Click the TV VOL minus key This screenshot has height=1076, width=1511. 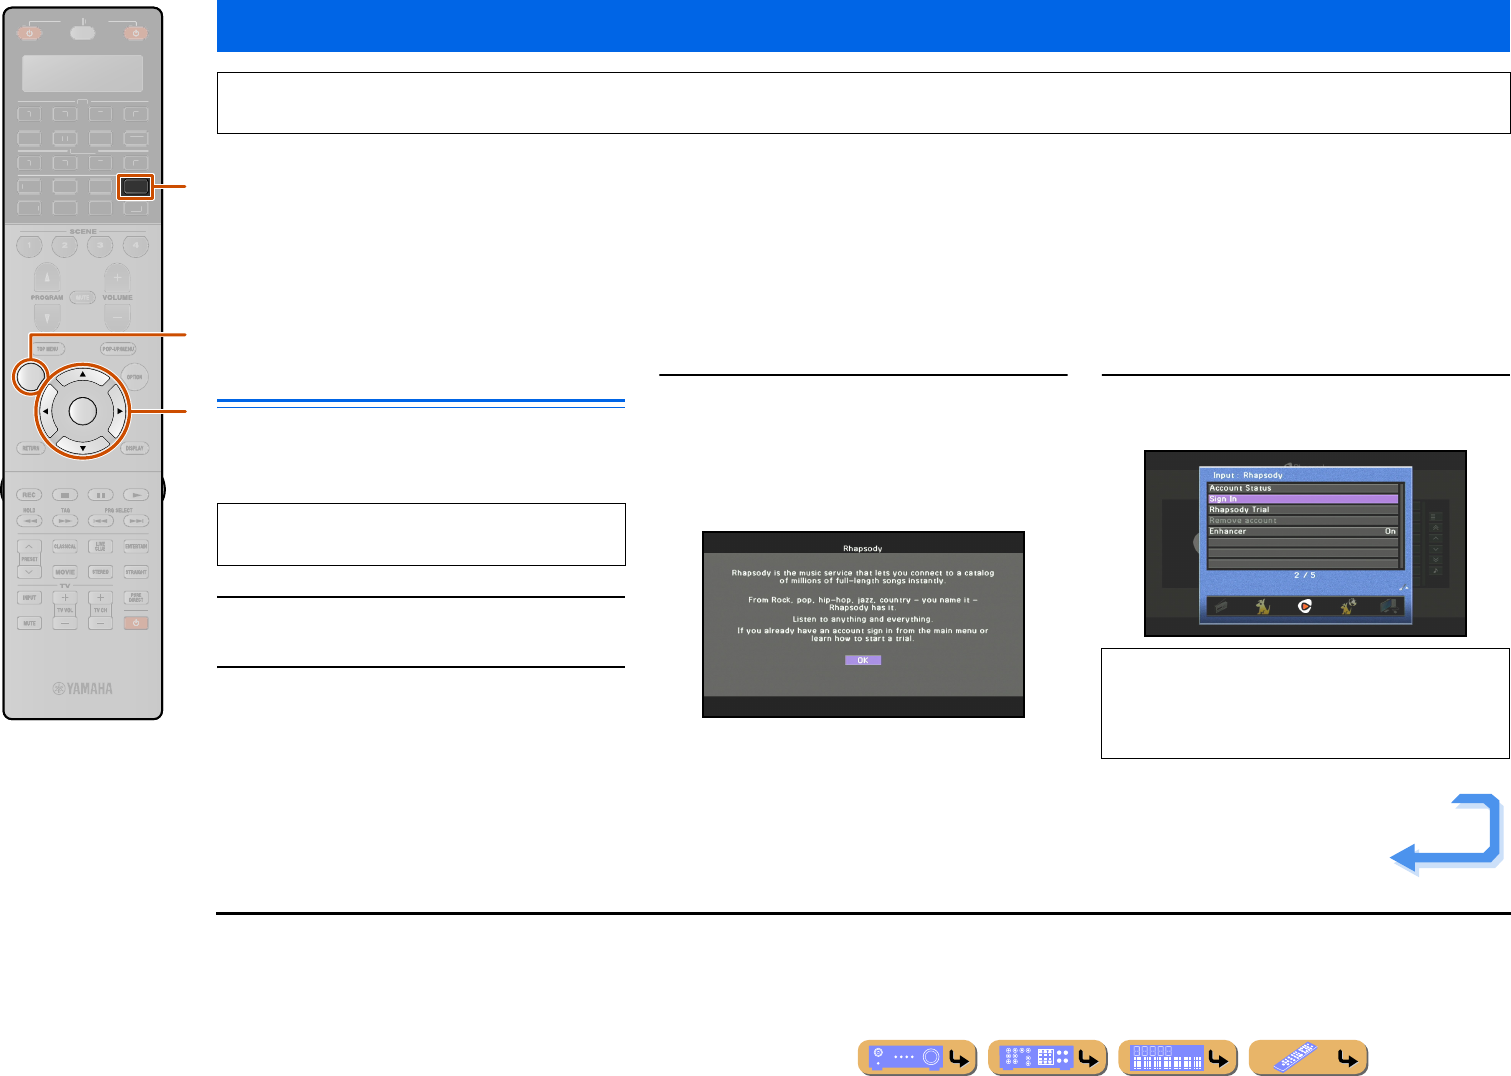tap(65, 623)
